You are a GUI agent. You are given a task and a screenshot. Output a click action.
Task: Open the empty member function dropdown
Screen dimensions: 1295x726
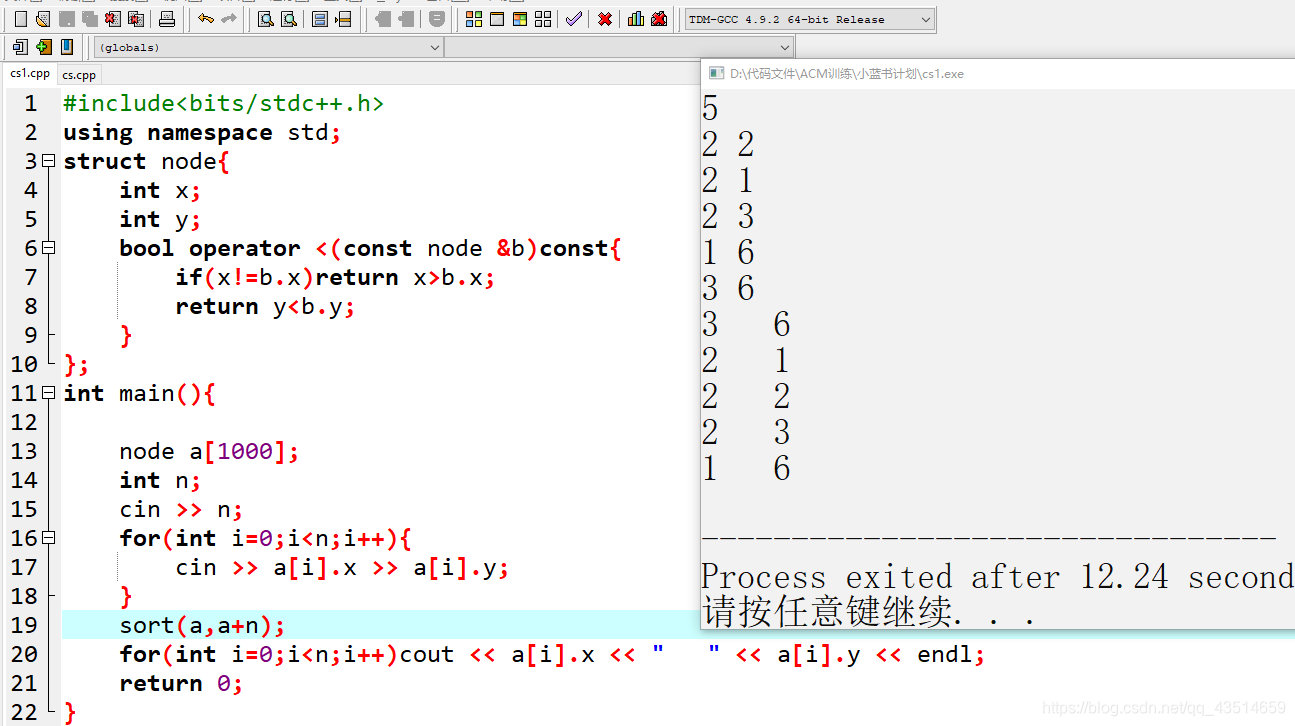tap(619, 47)
